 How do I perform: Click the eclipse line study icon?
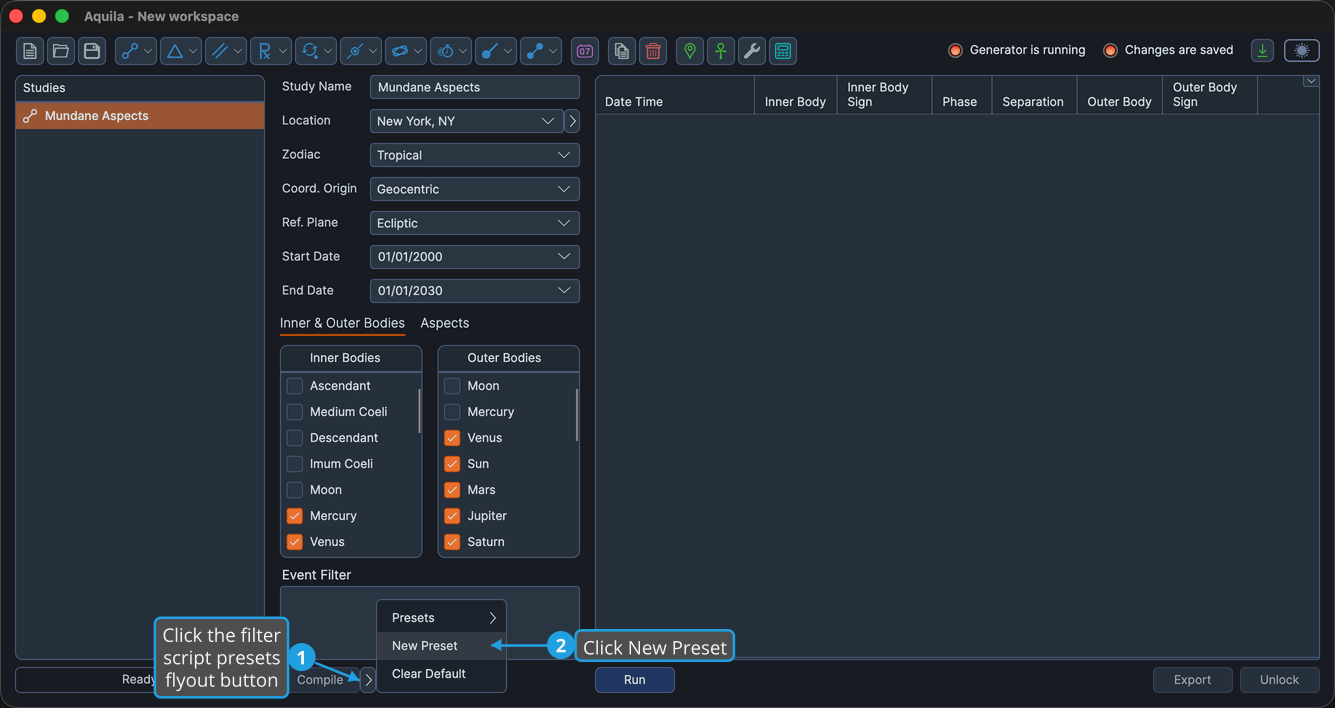point(355,51)
